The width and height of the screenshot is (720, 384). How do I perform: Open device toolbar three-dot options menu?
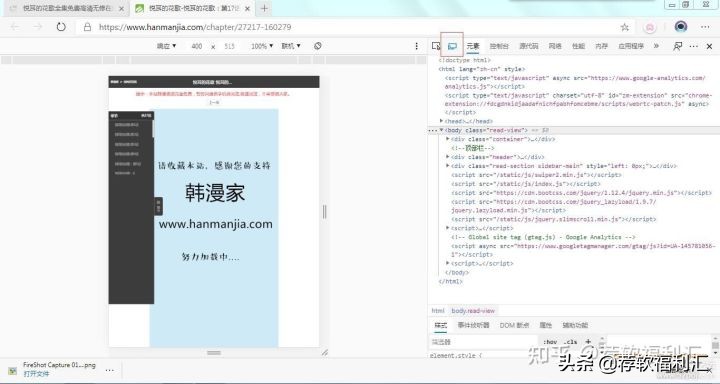tap(416, 46)
